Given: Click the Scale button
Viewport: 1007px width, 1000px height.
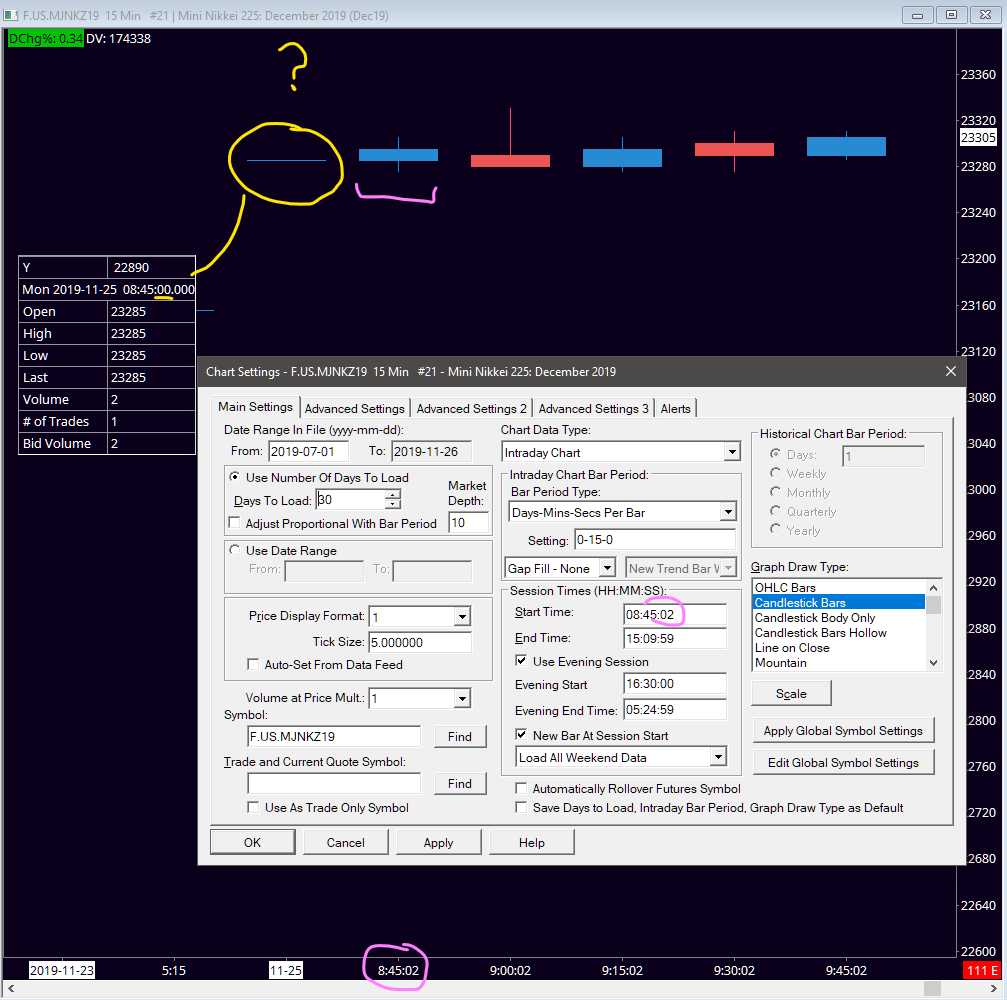Looking at the screenshot, I should pos(791,694).
